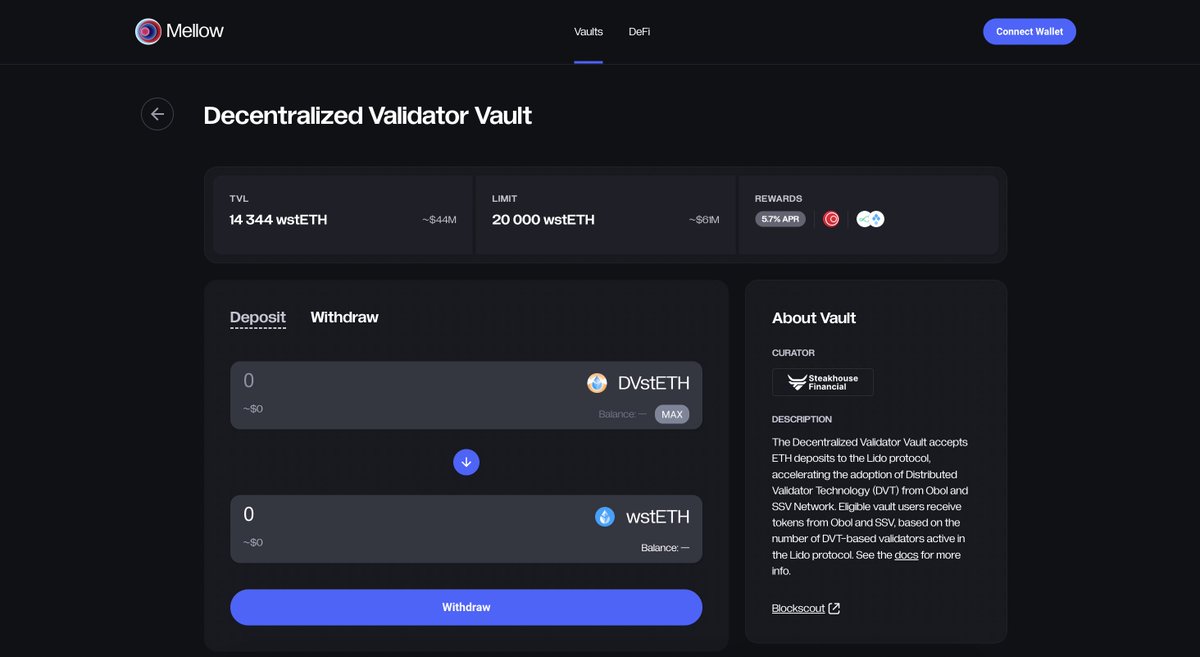Click the TVL value 14 344 wstETH
The width and height of the screenshot is (1200, 657).
point(278,220)
